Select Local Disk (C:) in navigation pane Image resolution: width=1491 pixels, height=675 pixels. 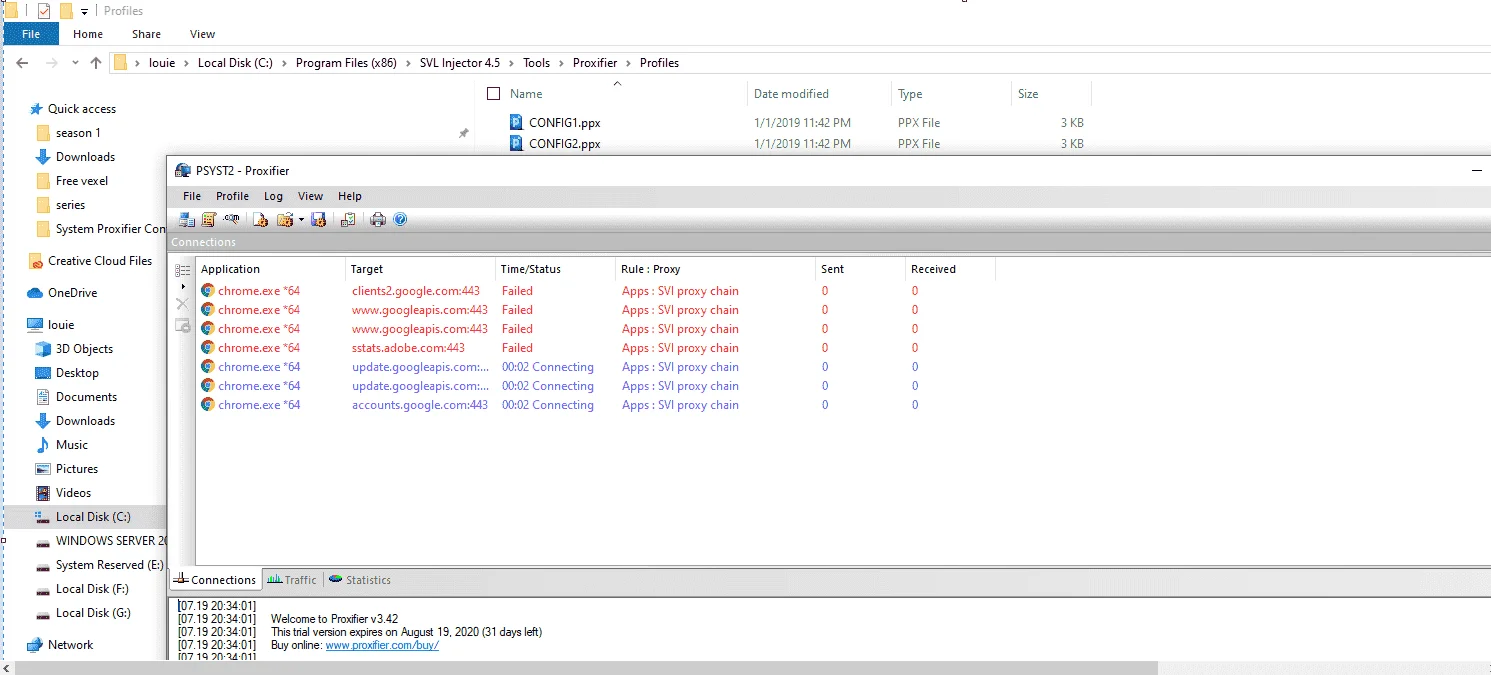point(85,517)
